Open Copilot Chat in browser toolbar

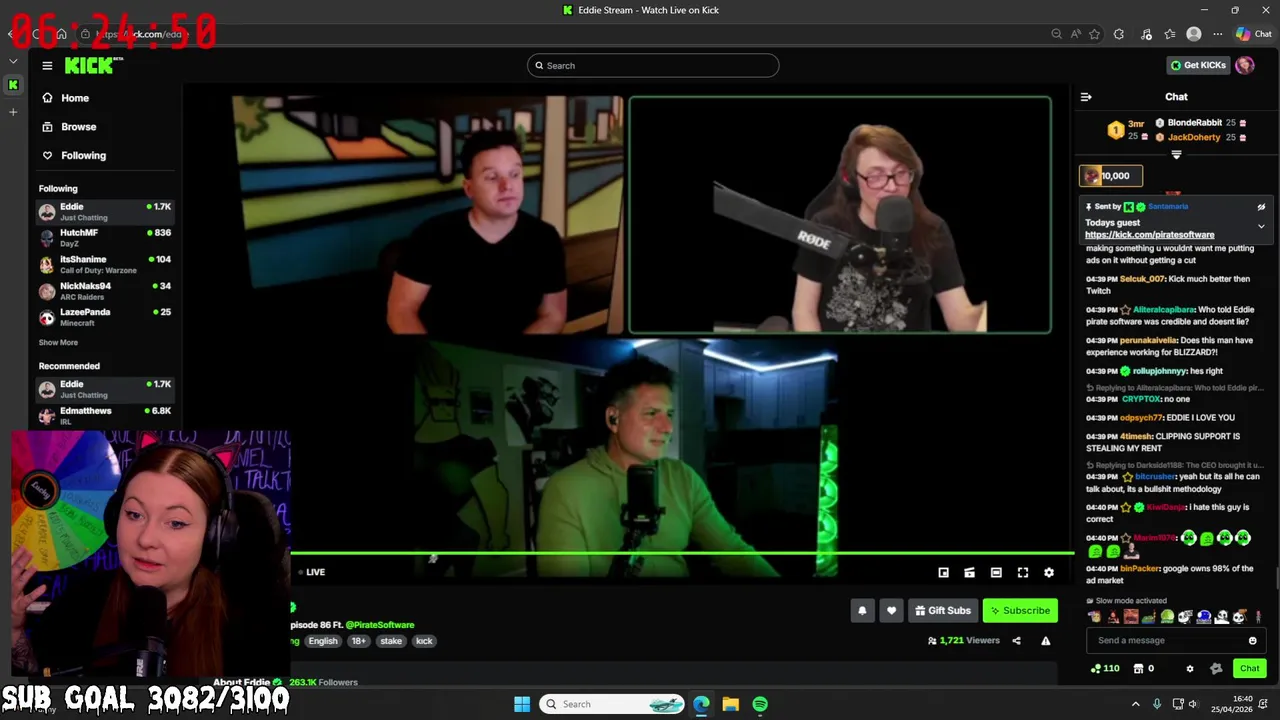[x=1253, y=34]
